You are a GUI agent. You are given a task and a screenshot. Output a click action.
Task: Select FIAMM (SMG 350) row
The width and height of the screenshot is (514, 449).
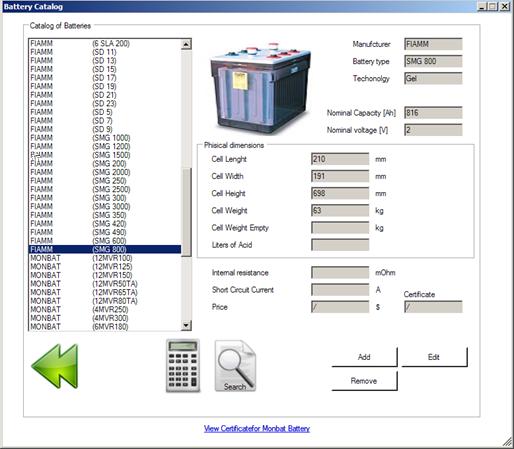[105, 215]
